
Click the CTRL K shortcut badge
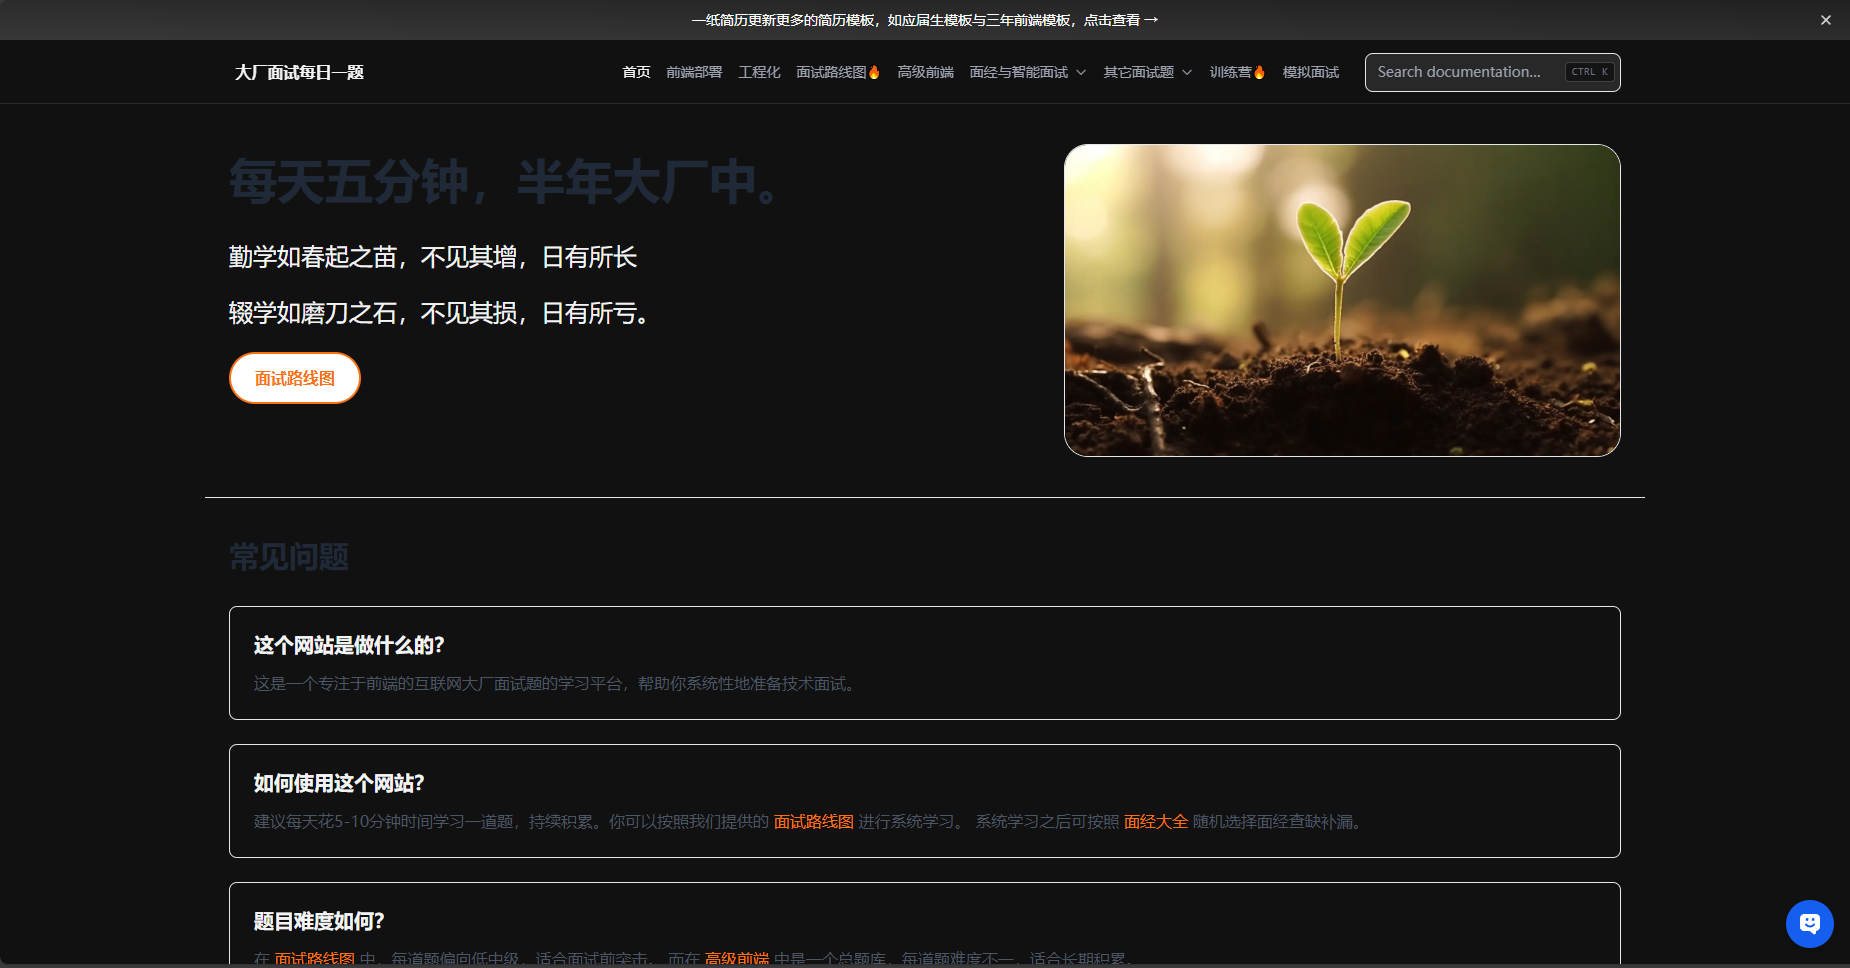[x=1589, y=72]
